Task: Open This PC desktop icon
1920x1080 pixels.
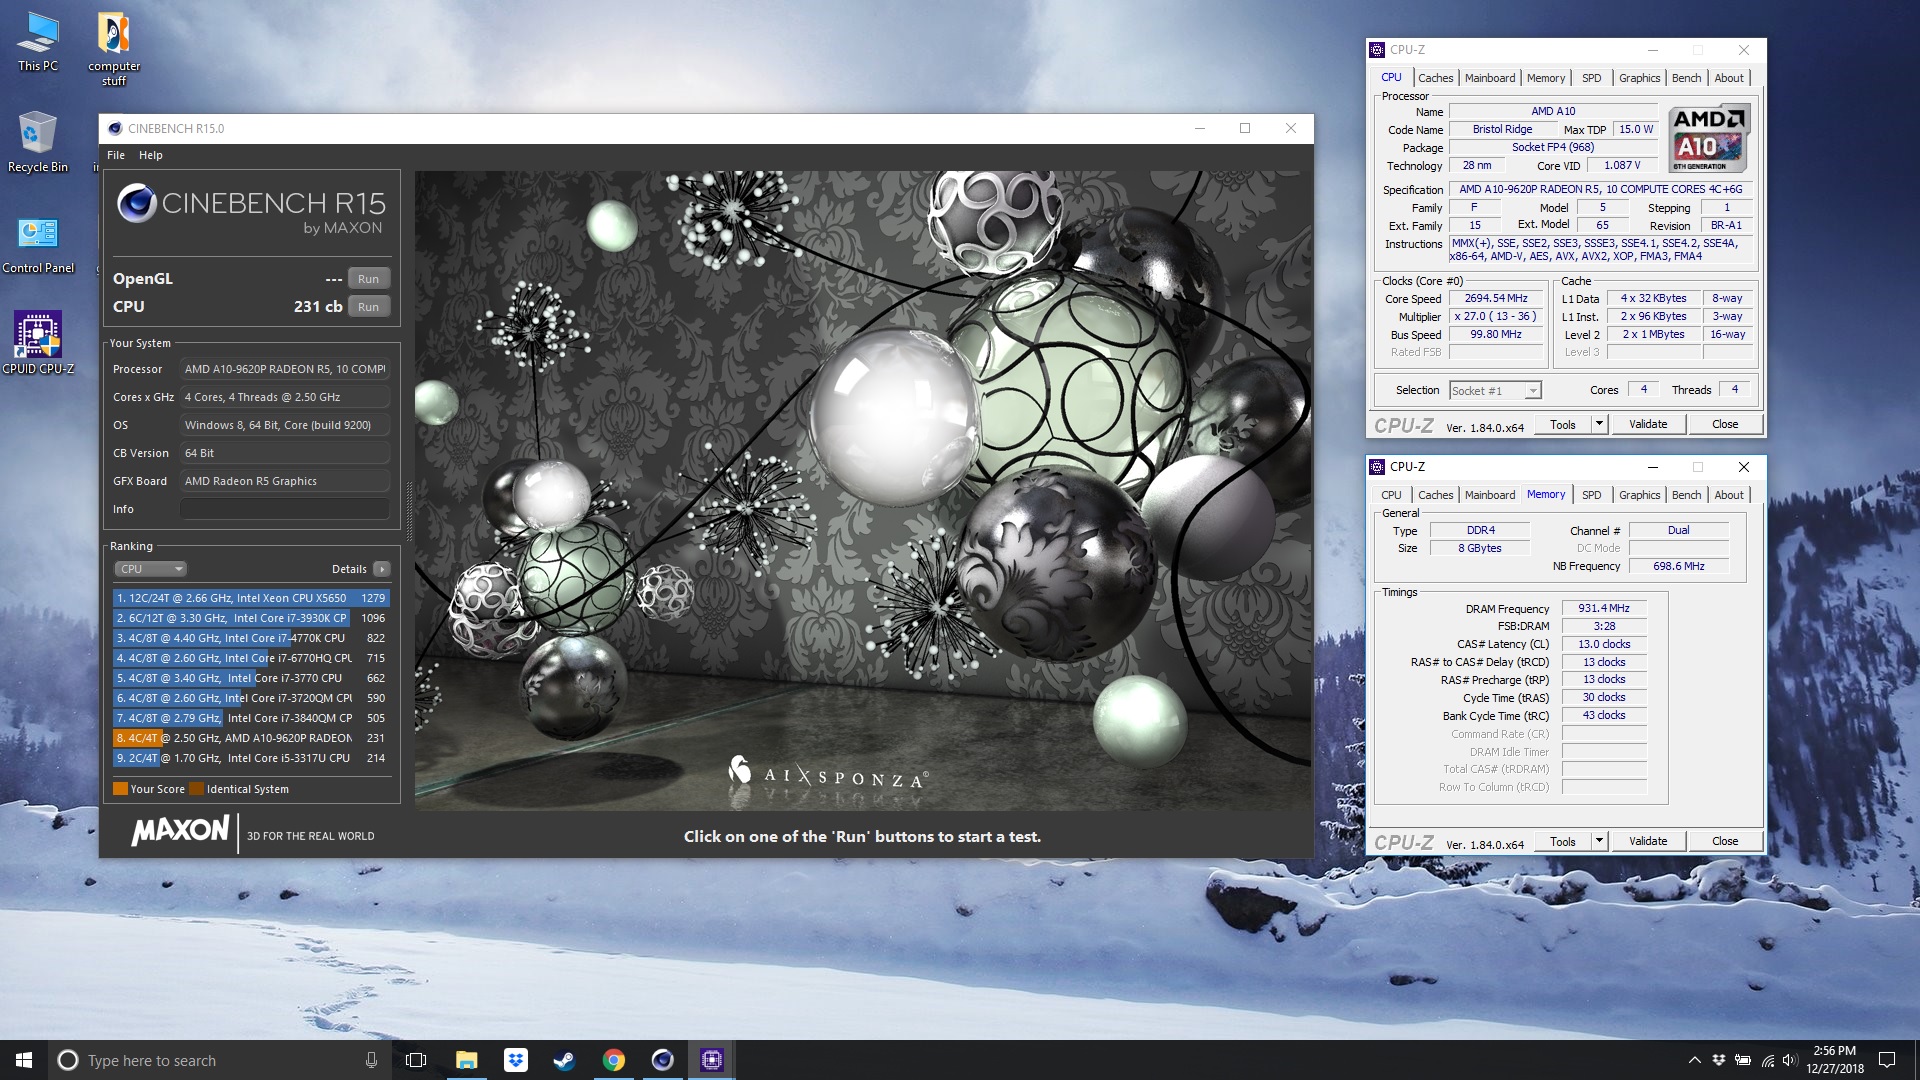Action: click(38, 42)
